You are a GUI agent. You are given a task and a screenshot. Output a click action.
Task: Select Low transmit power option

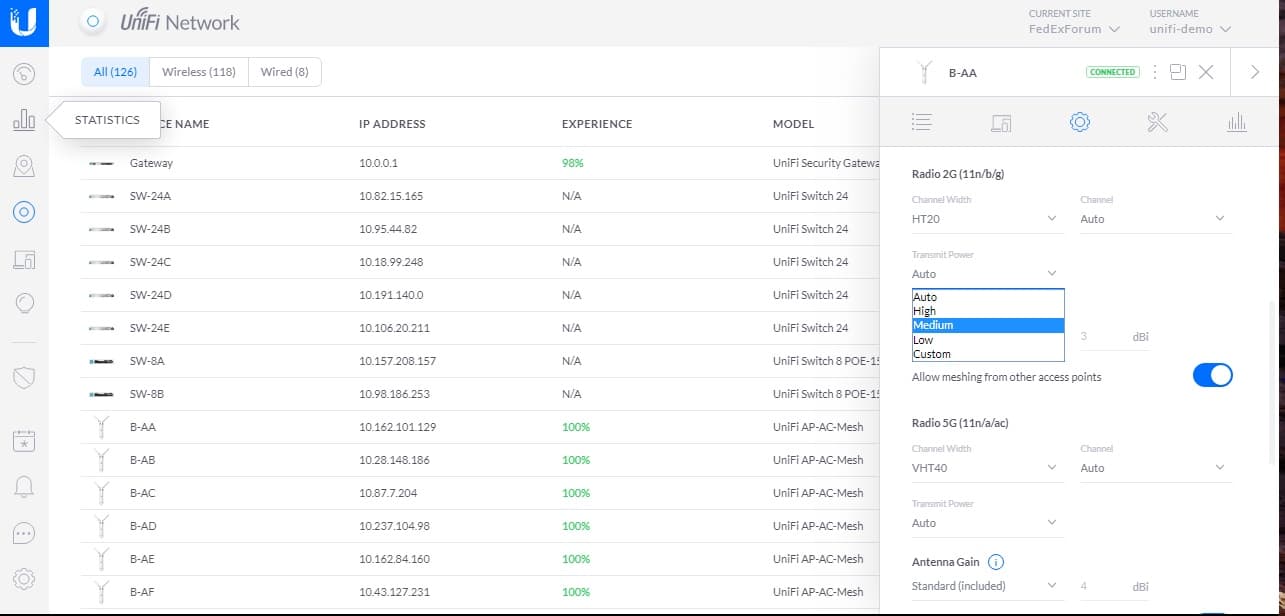coord(988,340)
